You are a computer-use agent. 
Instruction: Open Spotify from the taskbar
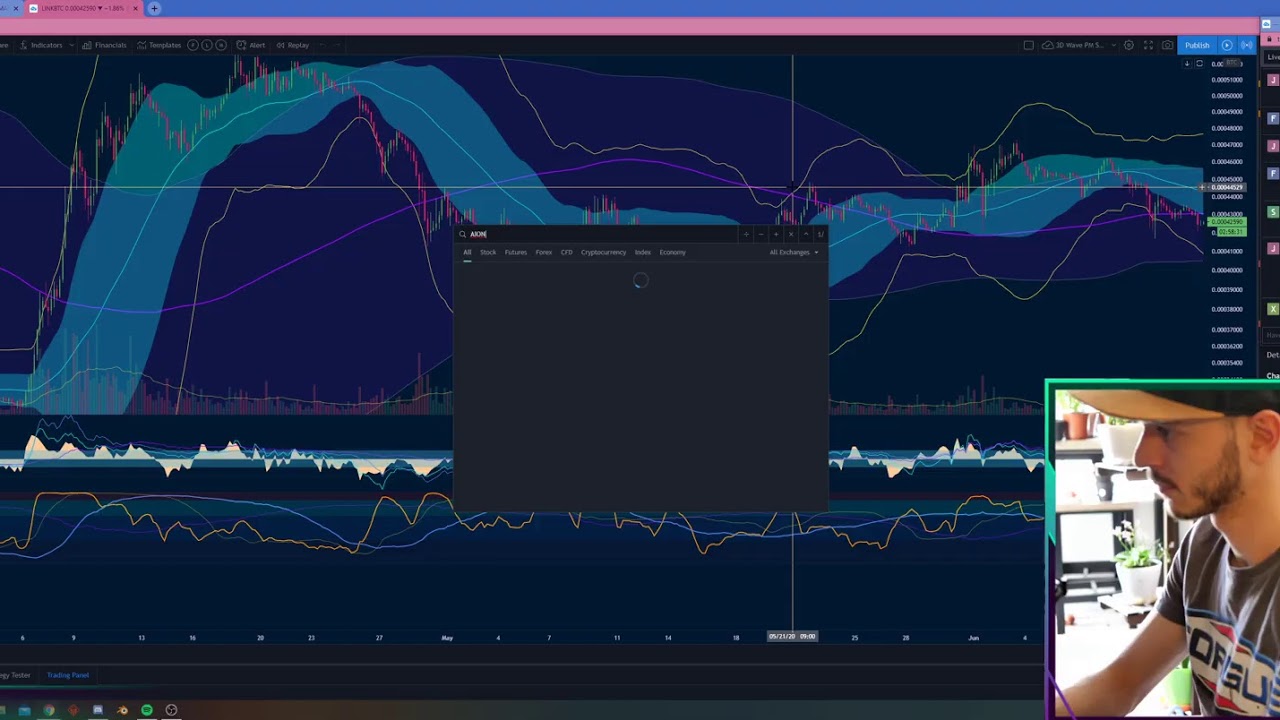click(147, 710)
